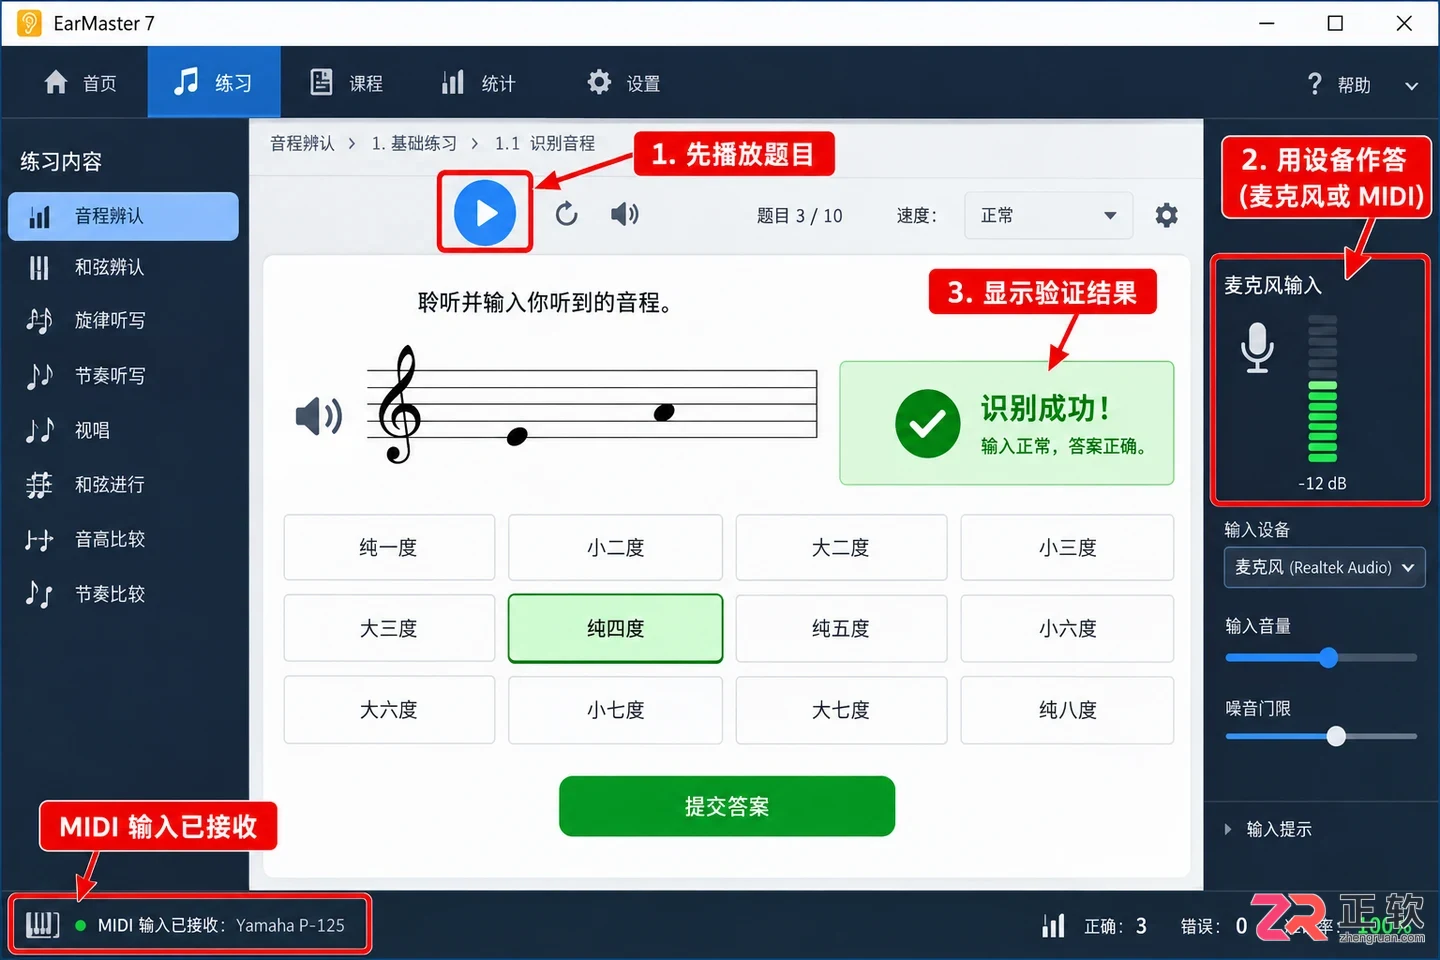
Task: Click the second note on the staff
Action: click(664, 412)
